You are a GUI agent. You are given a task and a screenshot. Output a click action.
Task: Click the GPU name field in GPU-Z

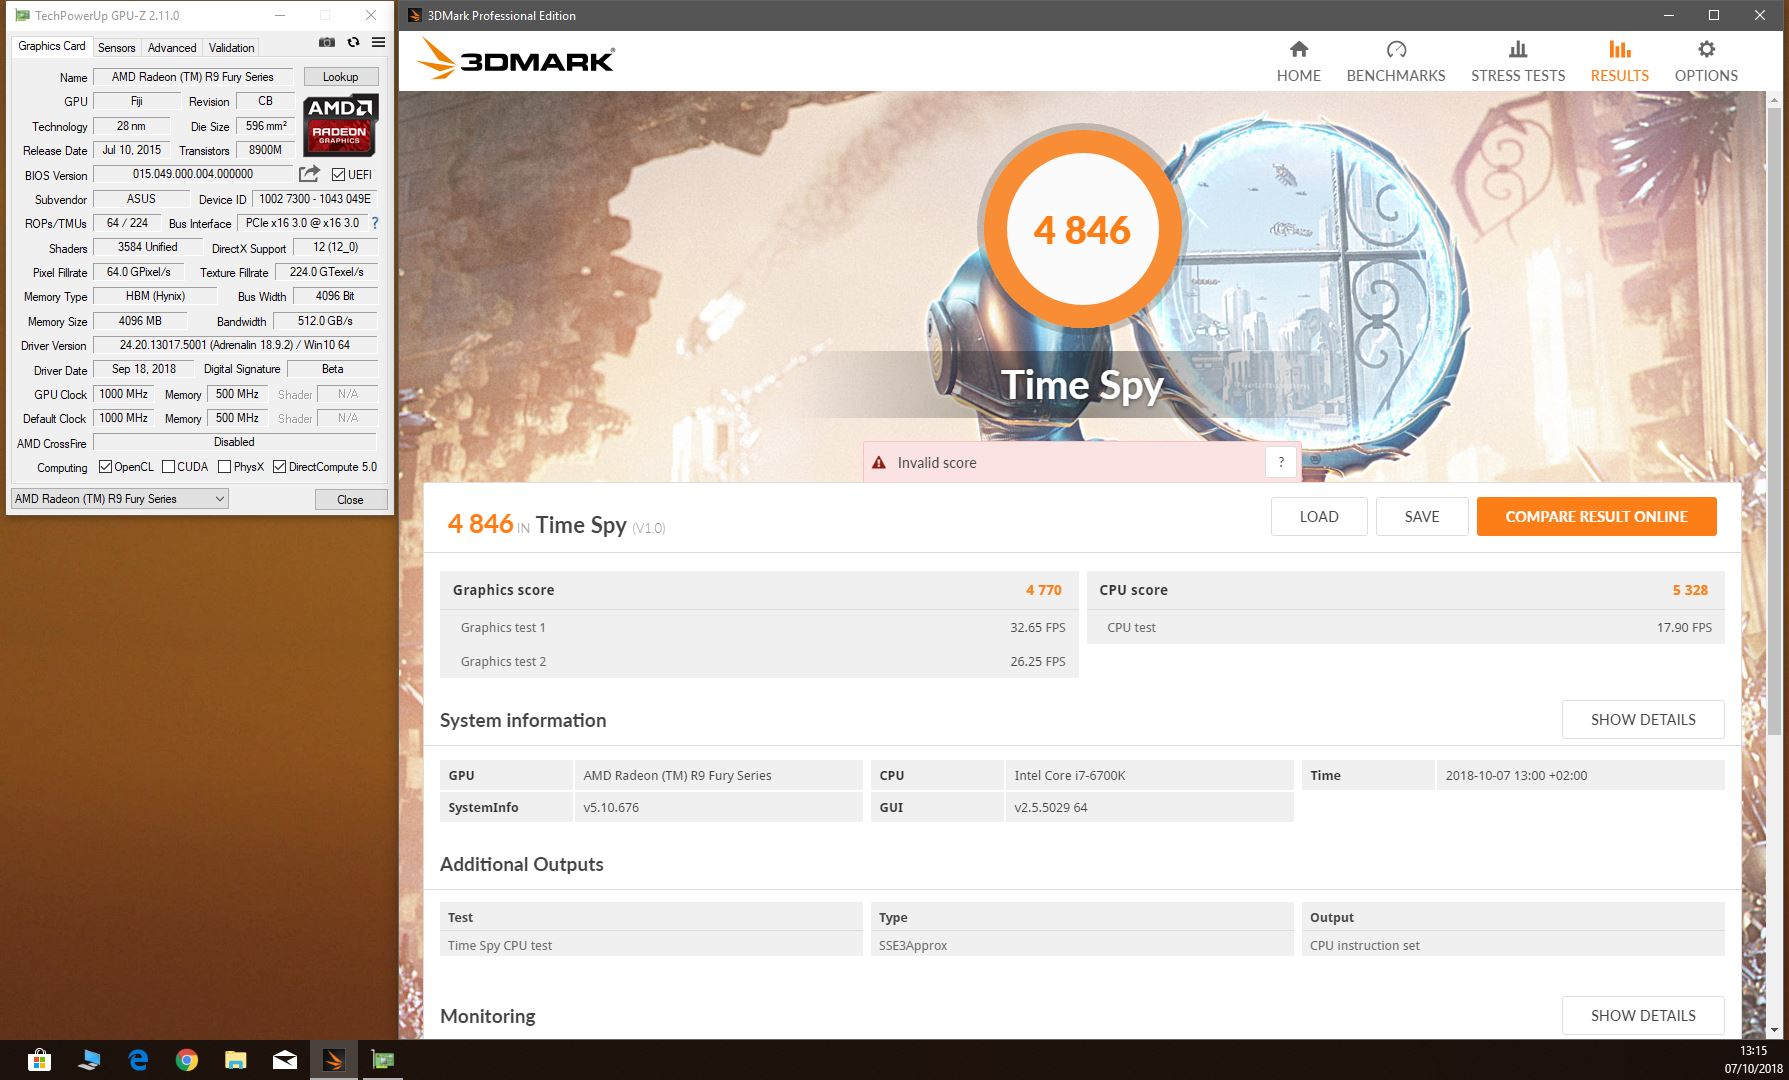[193, 77]
